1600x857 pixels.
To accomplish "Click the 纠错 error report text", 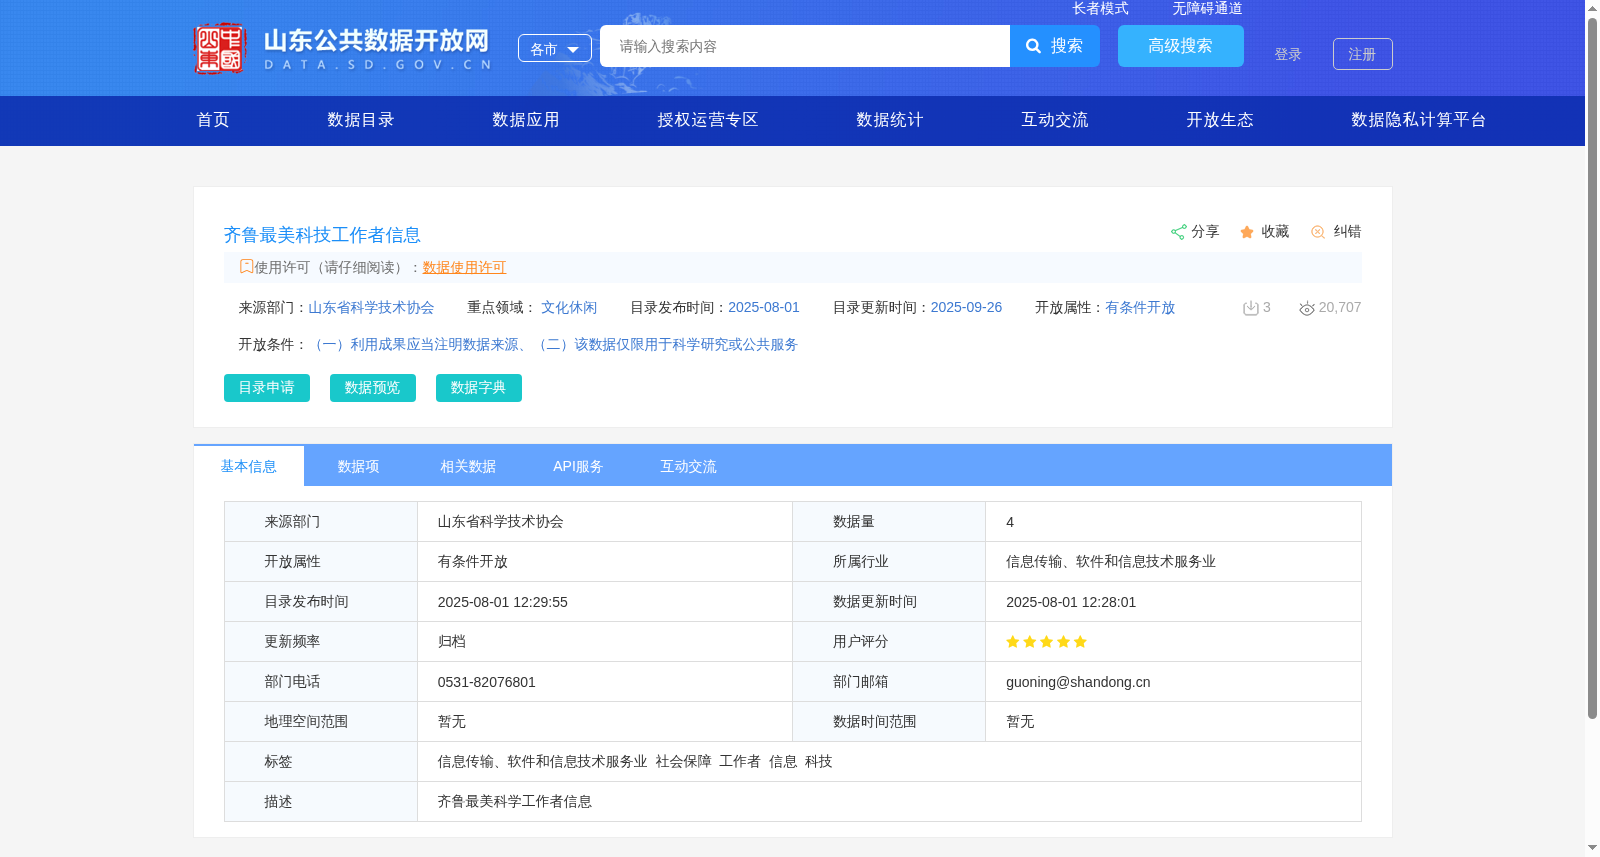I will click(1347, 232).
